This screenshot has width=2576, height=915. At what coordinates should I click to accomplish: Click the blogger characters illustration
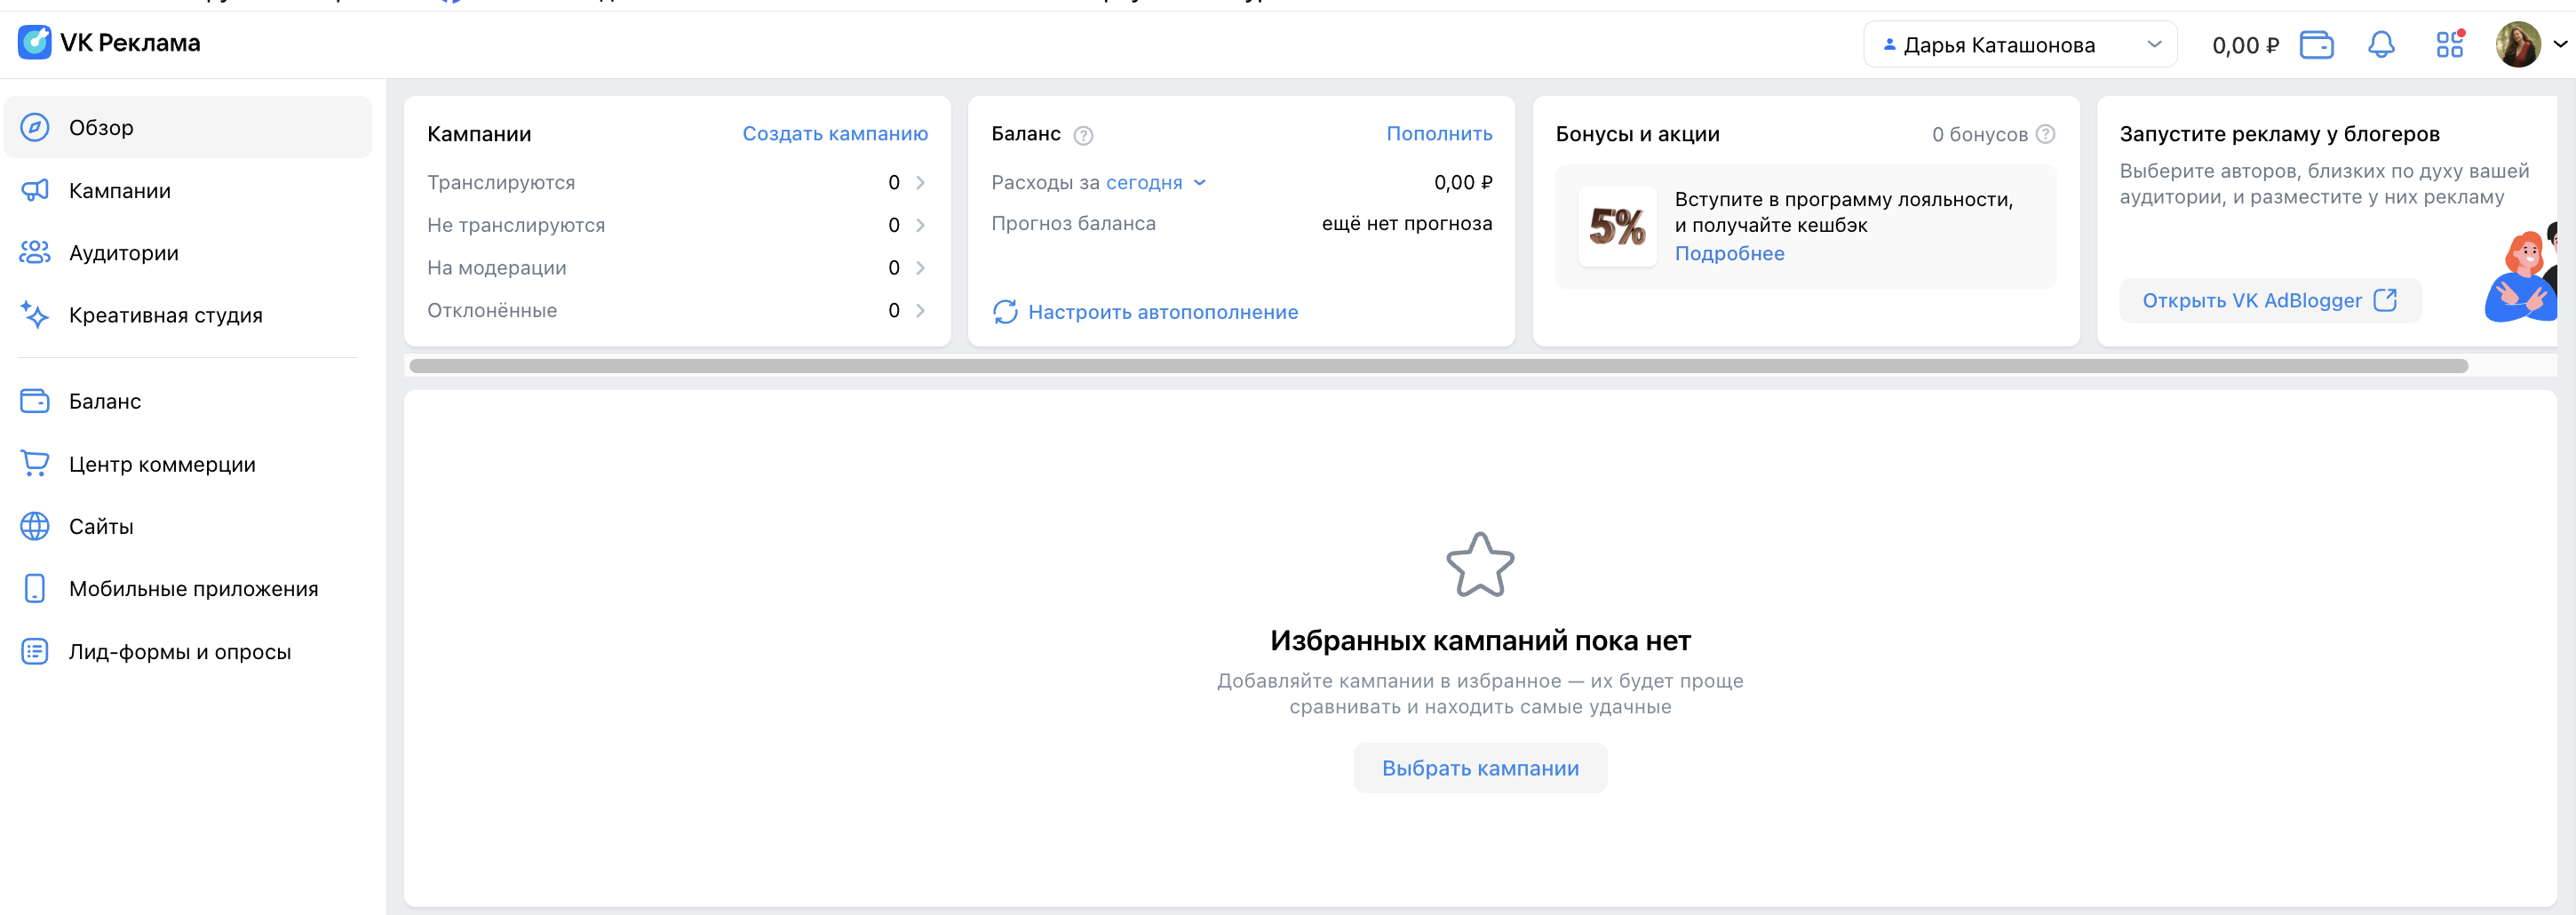(x=2520, y=272)
